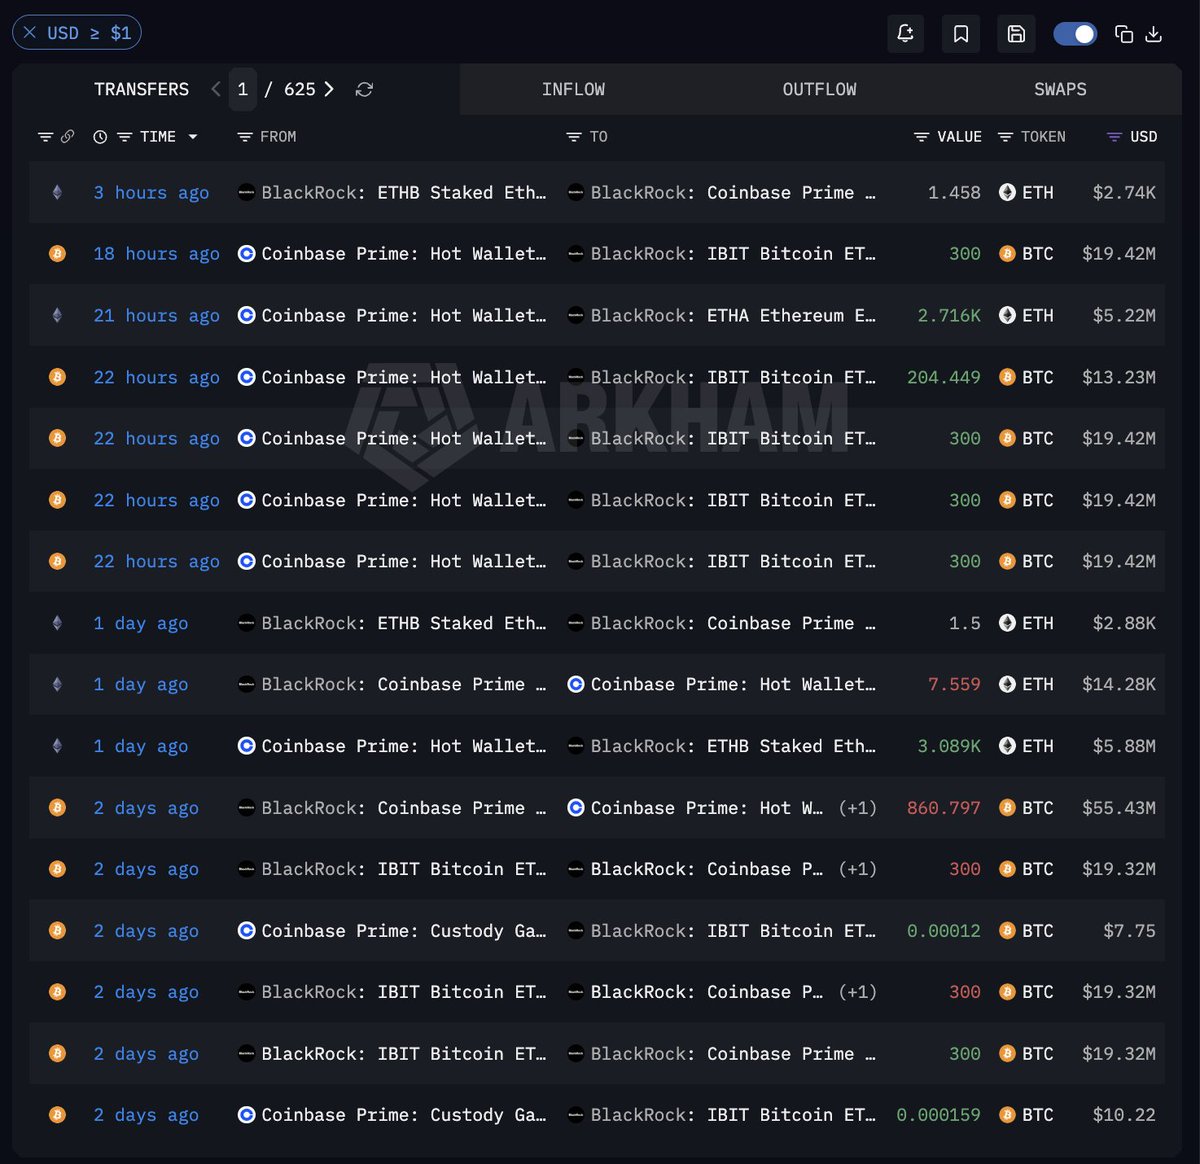Click the link chain filter icon
Image resolution: width=1200 pixels, height=1164 pixels.
coord(68,137)
